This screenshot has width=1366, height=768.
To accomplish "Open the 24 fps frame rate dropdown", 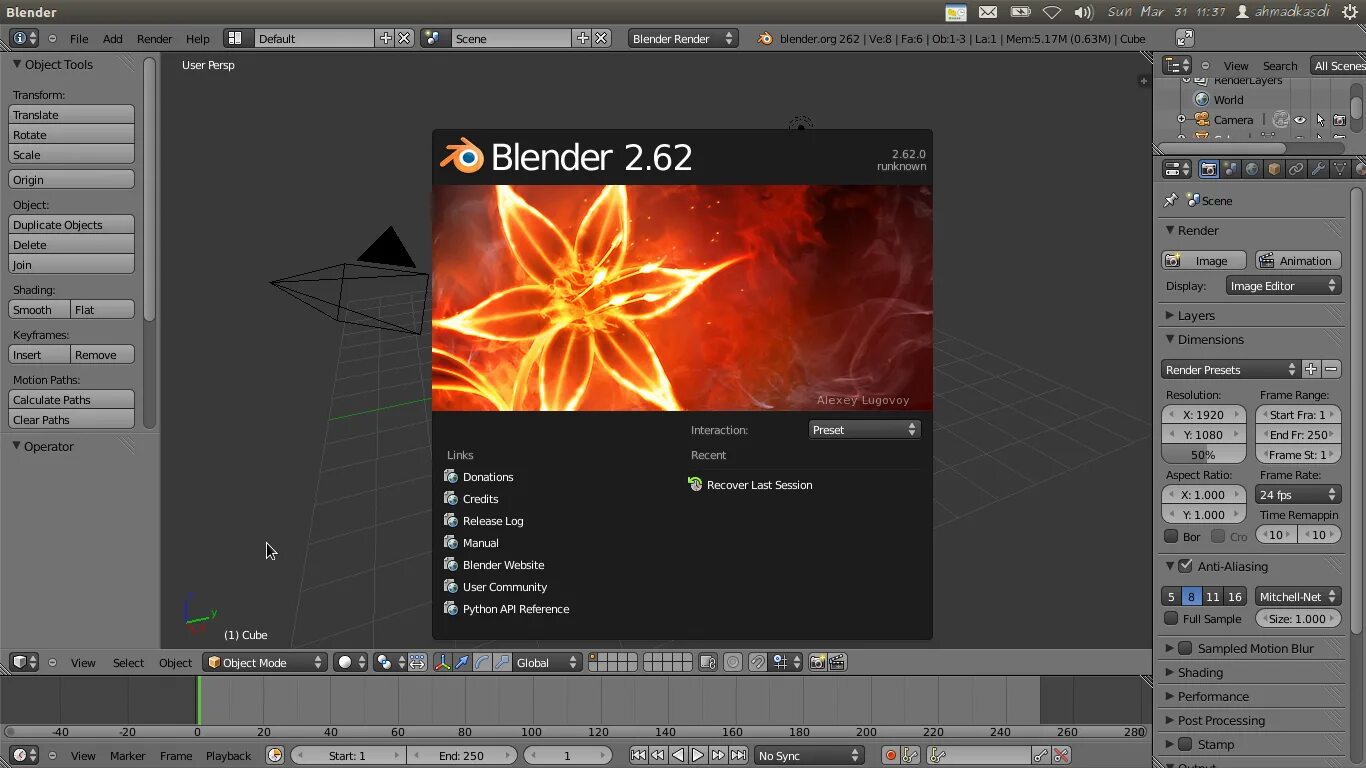I will (1298, 494).
